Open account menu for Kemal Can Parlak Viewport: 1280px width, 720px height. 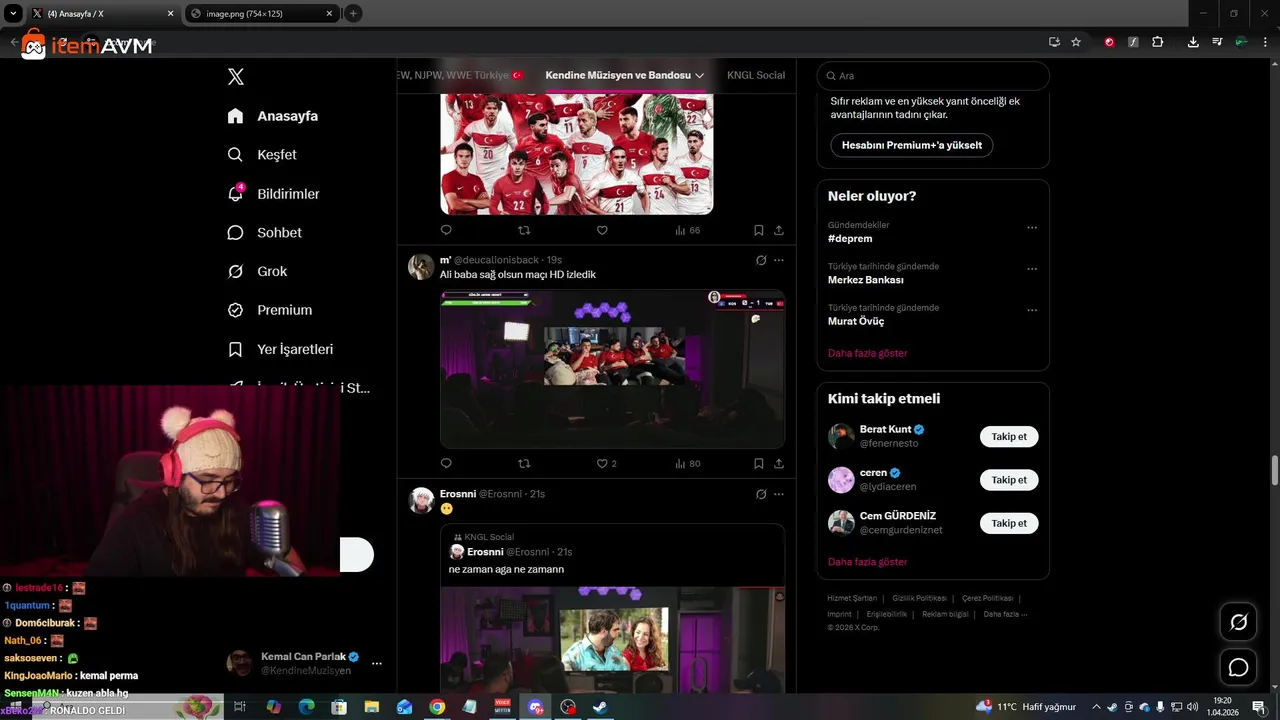click(x=377, y=663)
